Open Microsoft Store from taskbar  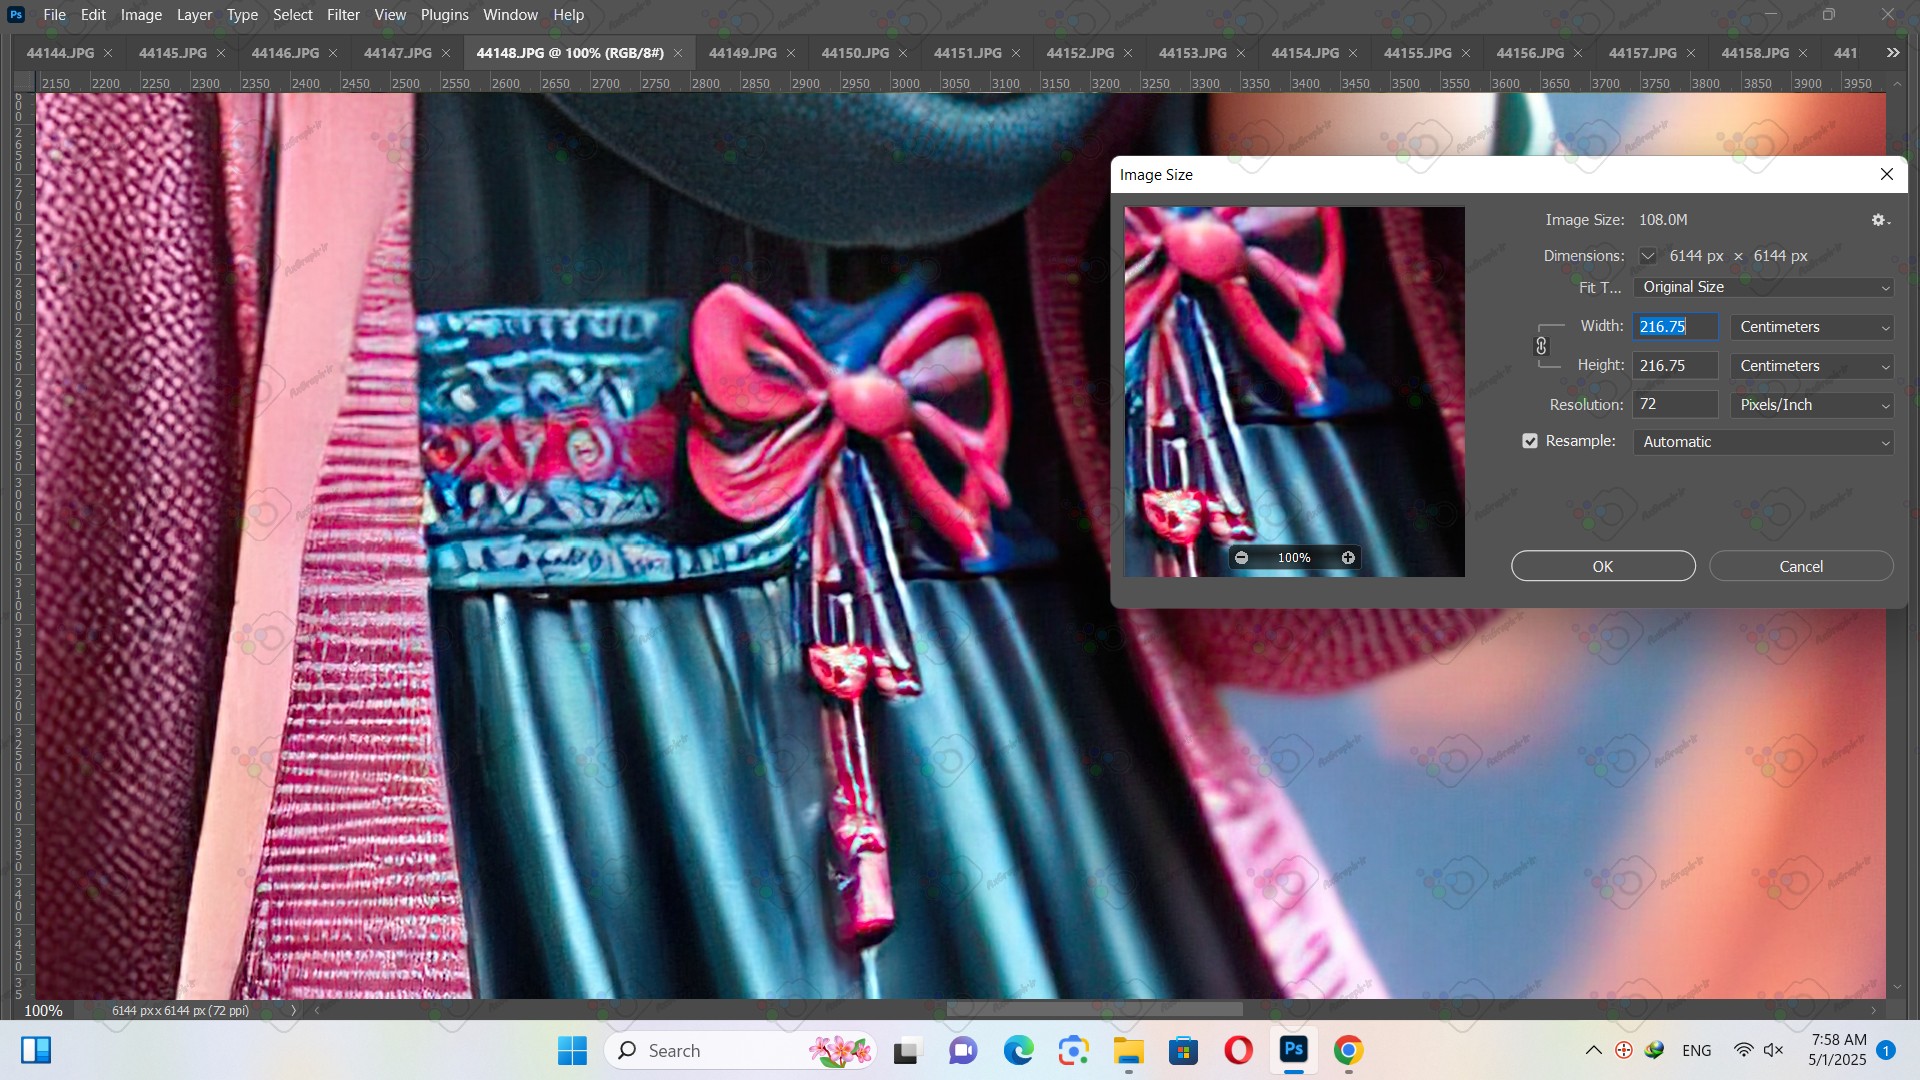(1183, 1051)
